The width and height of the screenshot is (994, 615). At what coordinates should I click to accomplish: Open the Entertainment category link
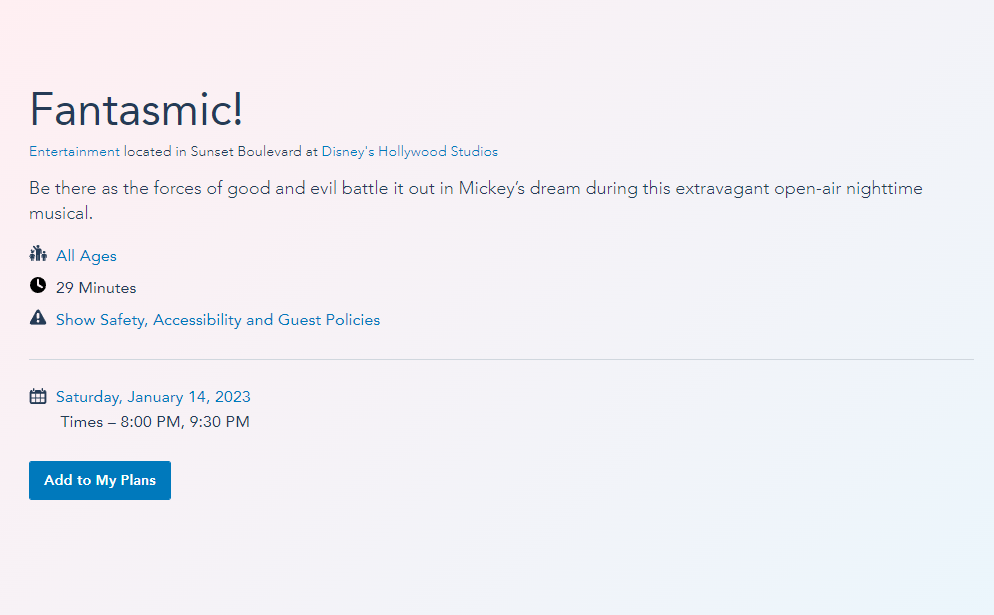[x=74, y=152]
